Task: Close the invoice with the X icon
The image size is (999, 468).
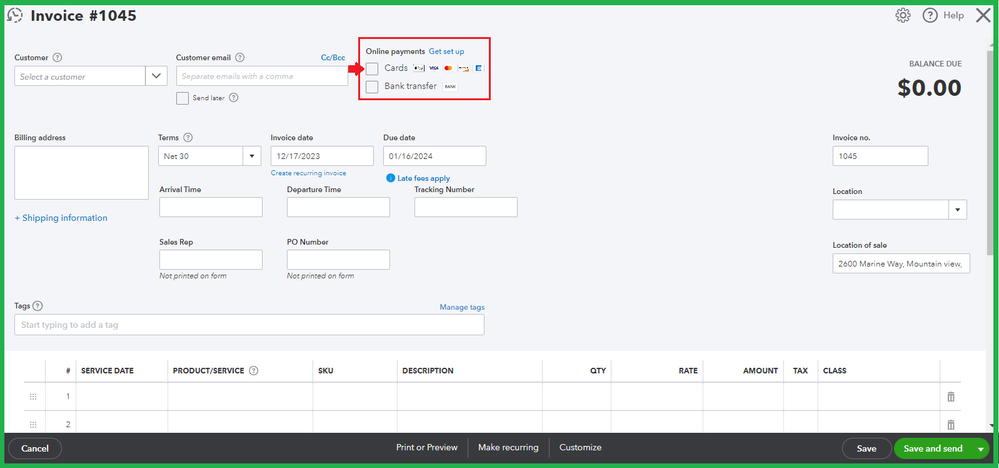Action: pyautogui.click(x=983, y=15)
